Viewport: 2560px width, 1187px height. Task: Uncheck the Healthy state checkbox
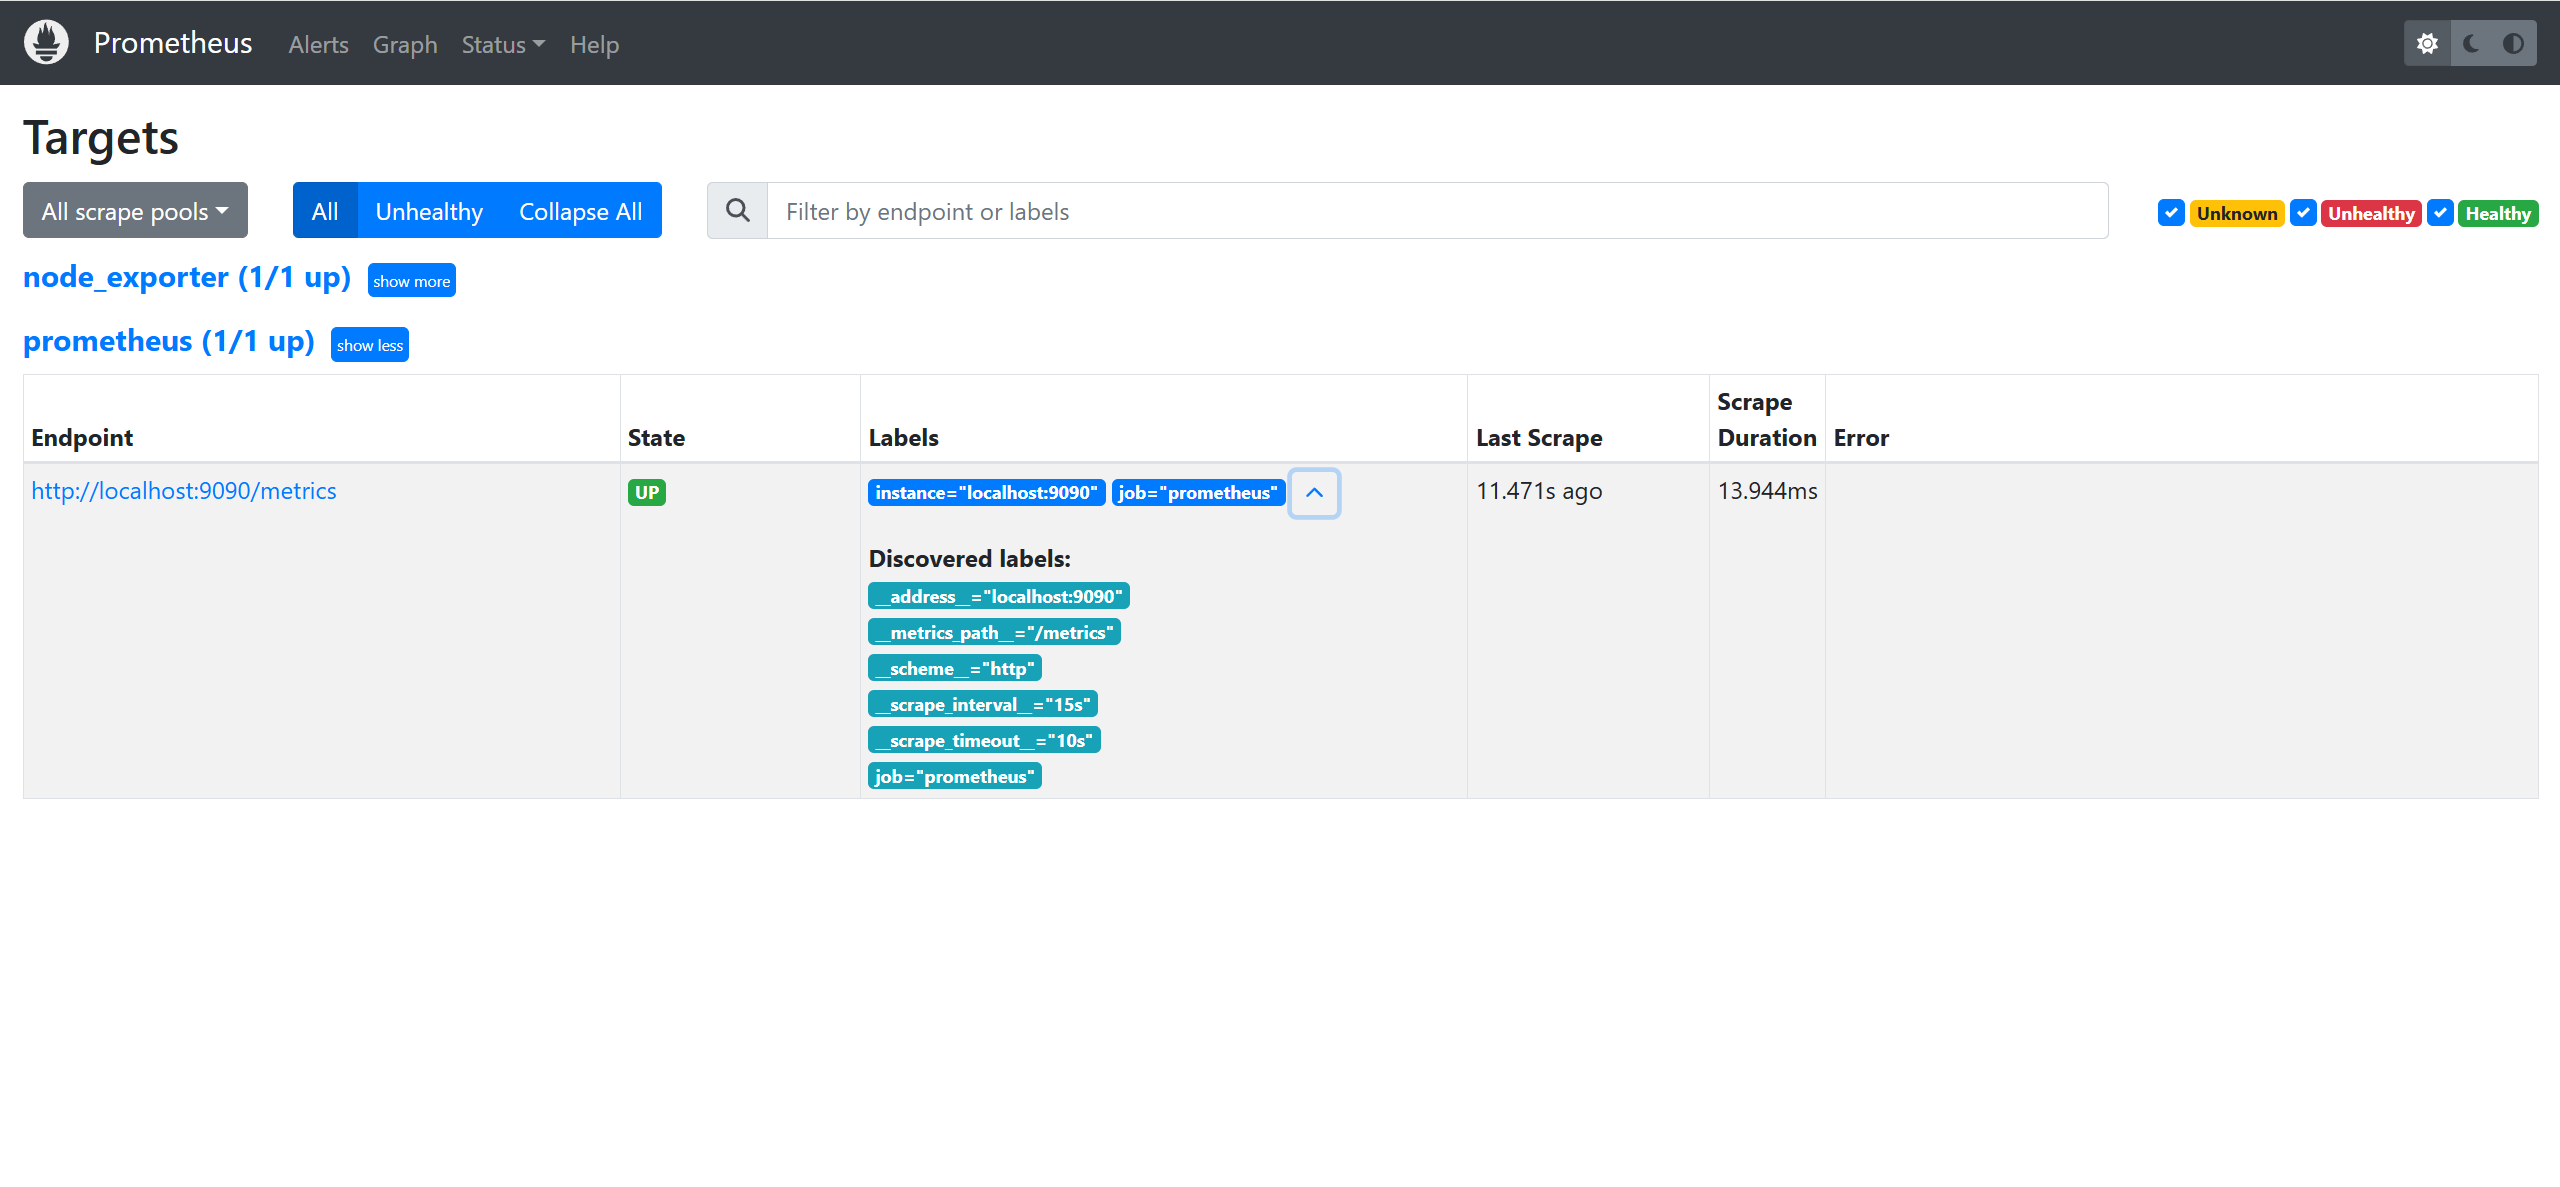[x=2440, y=213]
